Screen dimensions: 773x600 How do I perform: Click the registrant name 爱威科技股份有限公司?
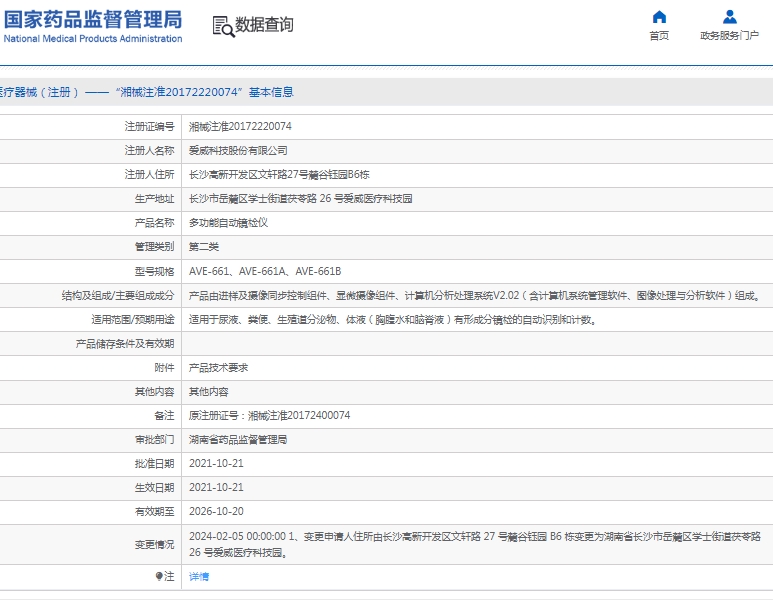[238, 151]
